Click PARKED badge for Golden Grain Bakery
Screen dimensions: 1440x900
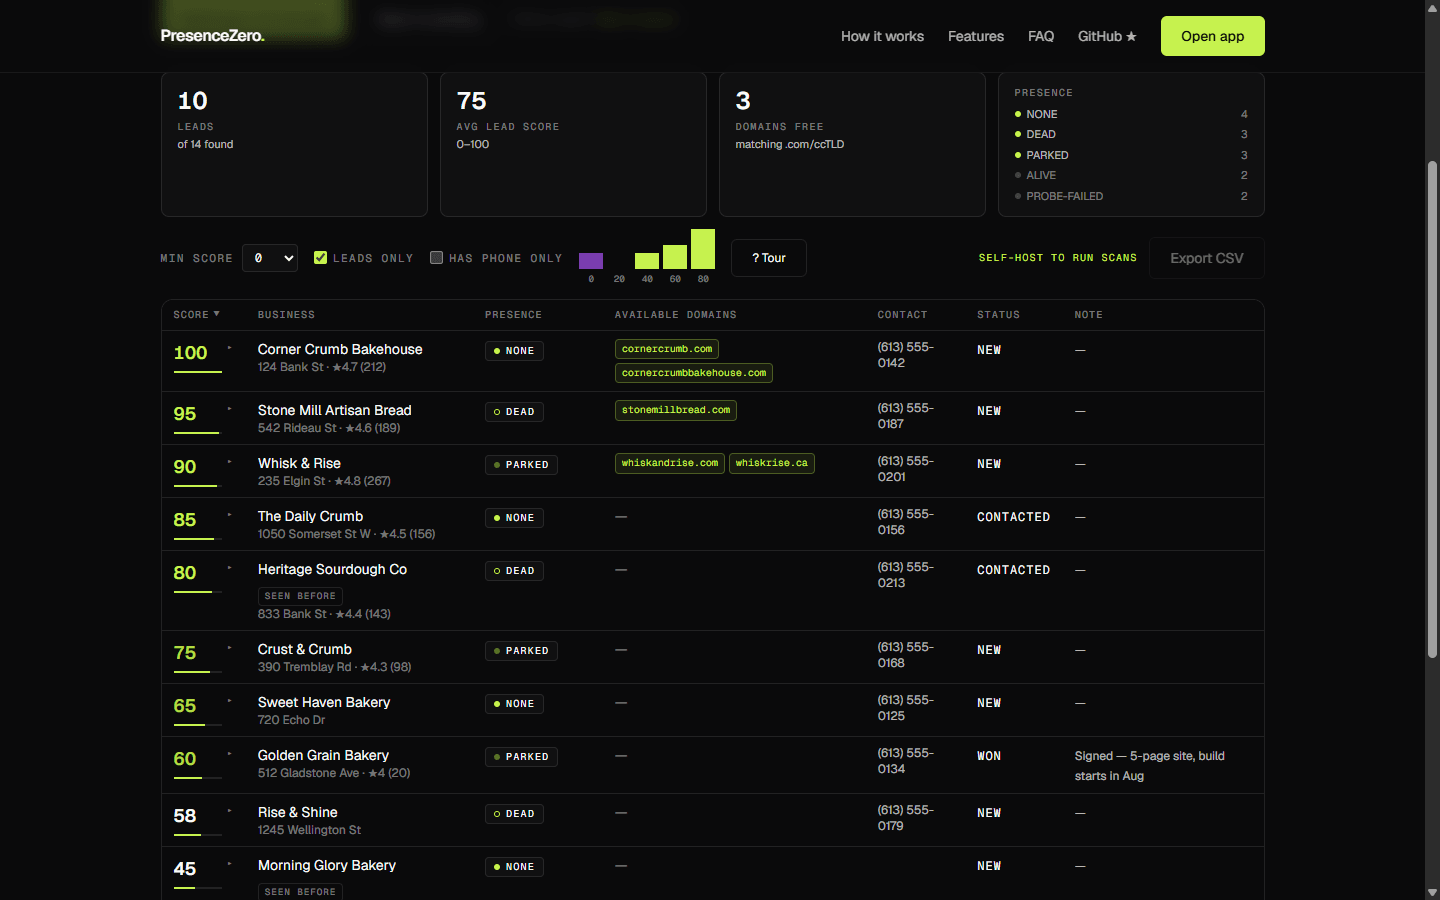(x=521, y=757)
